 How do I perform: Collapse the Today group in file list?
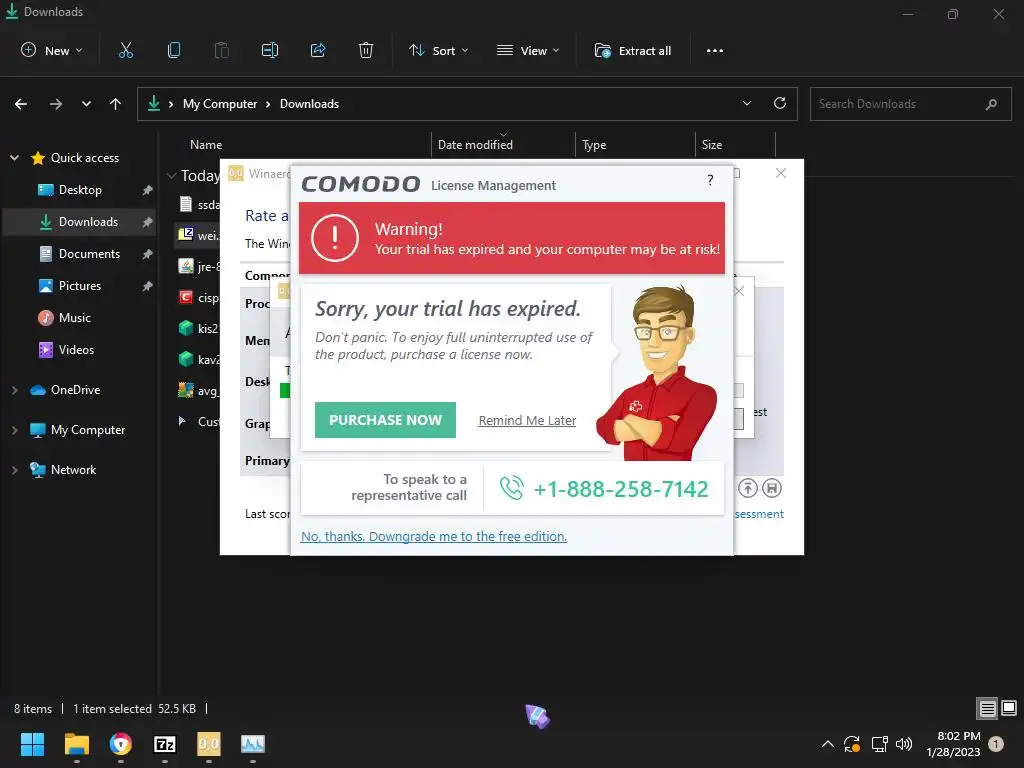point(171,176)
